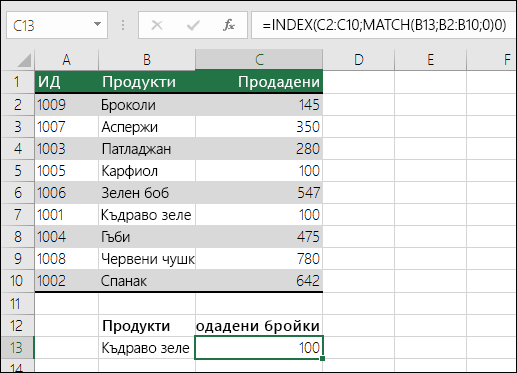Screen dimensions: 517x373
Task: Click into the formula bar text
Action: click(383, 25)
